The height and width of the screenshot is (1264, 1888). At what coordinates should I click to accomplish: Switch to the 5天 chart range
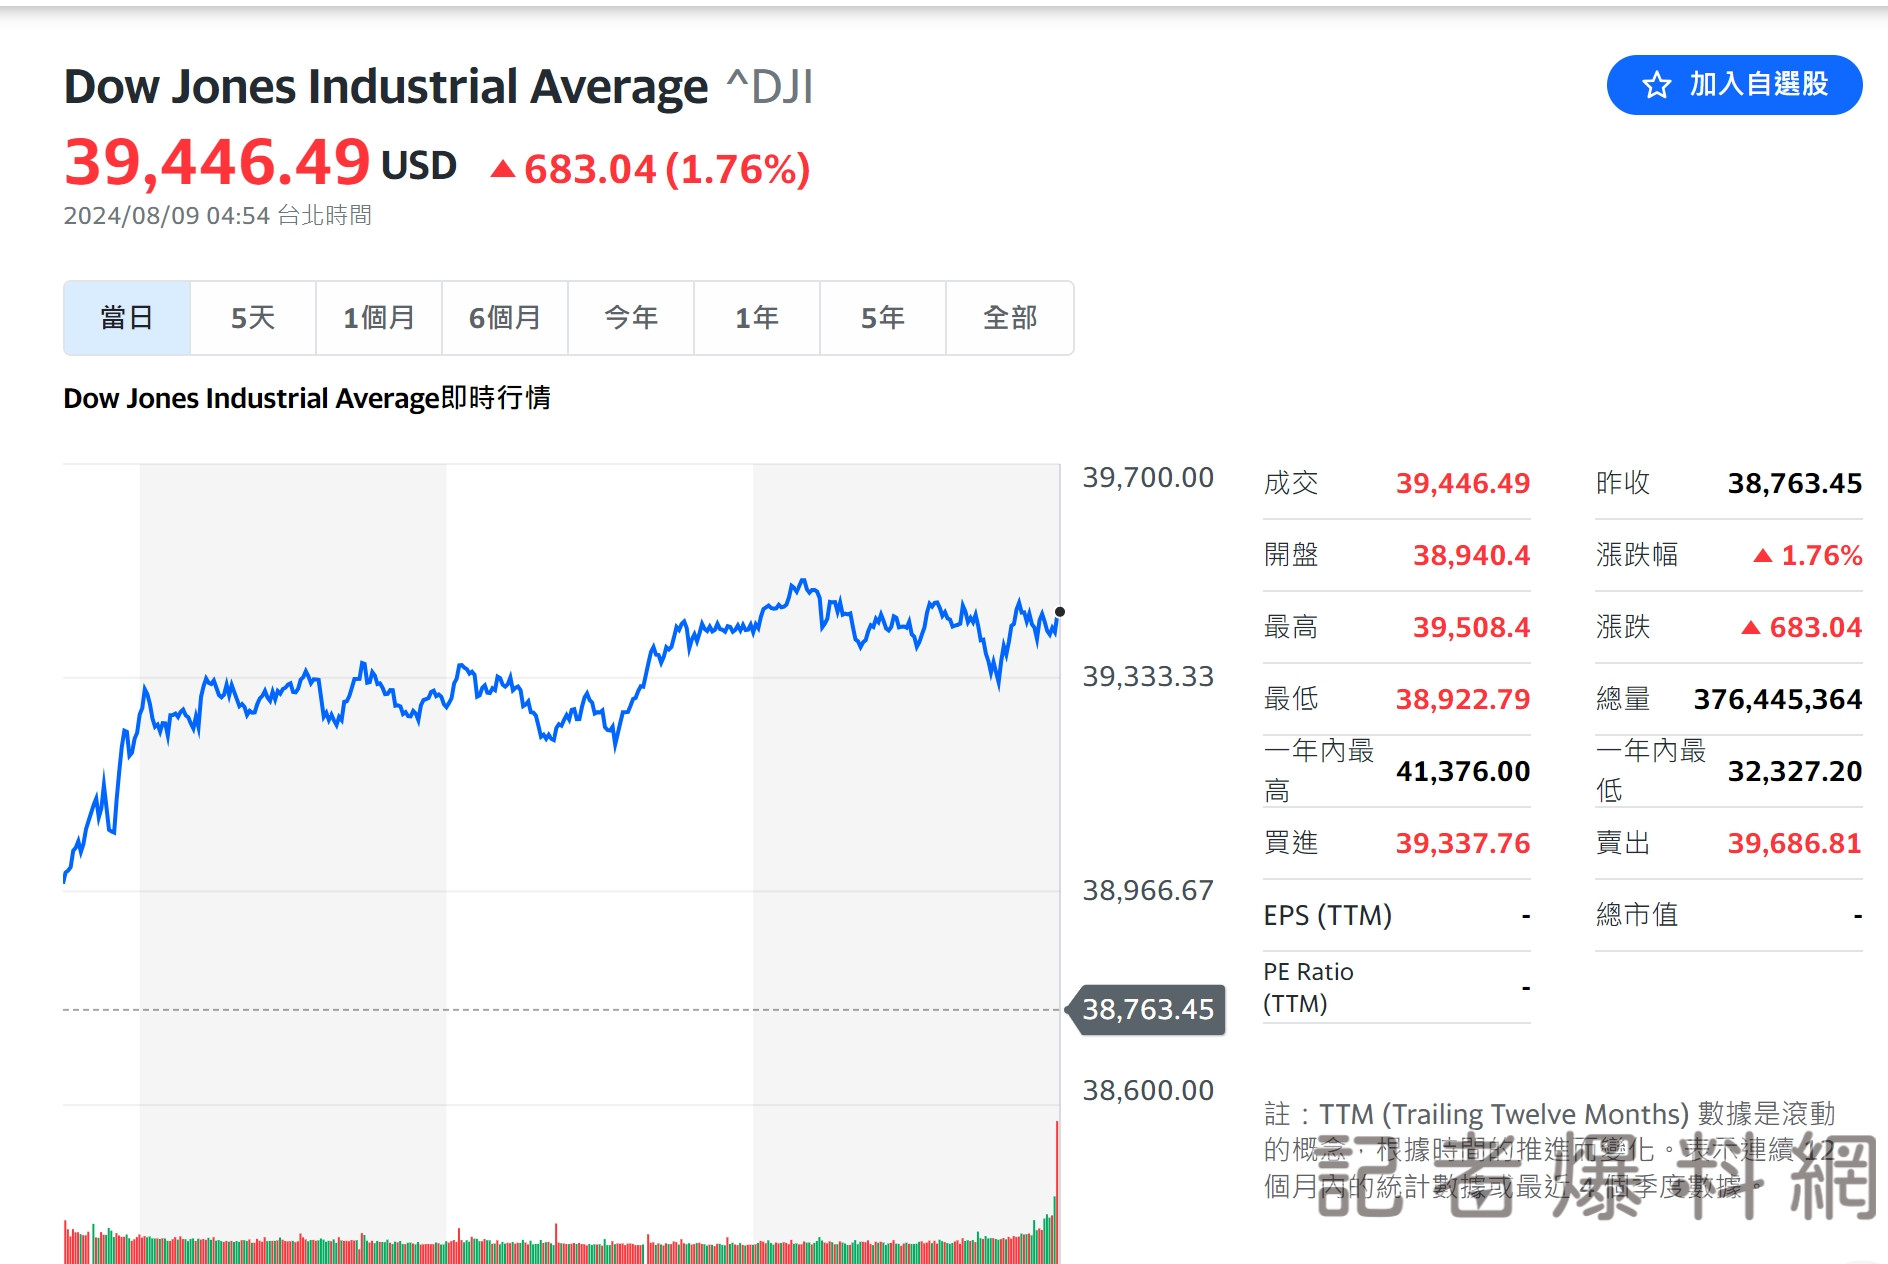[253, 318]
